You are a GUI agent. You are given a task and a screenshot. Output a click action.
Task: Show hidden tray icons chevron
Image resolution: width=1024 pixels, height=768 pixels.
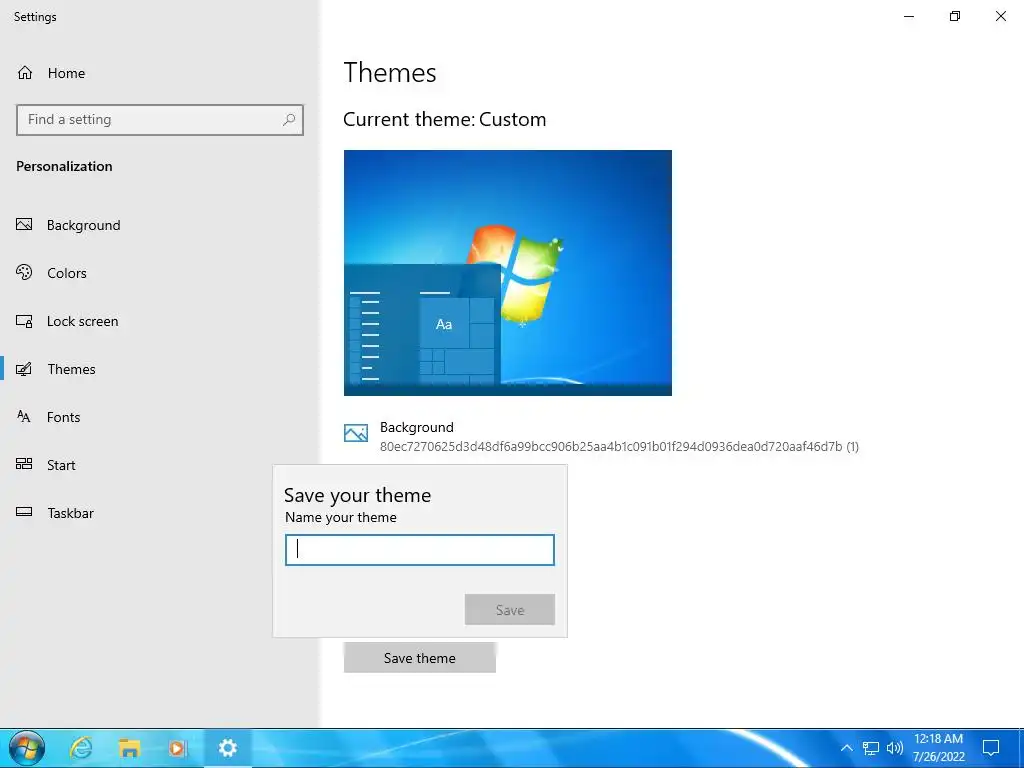pos(846,748)
